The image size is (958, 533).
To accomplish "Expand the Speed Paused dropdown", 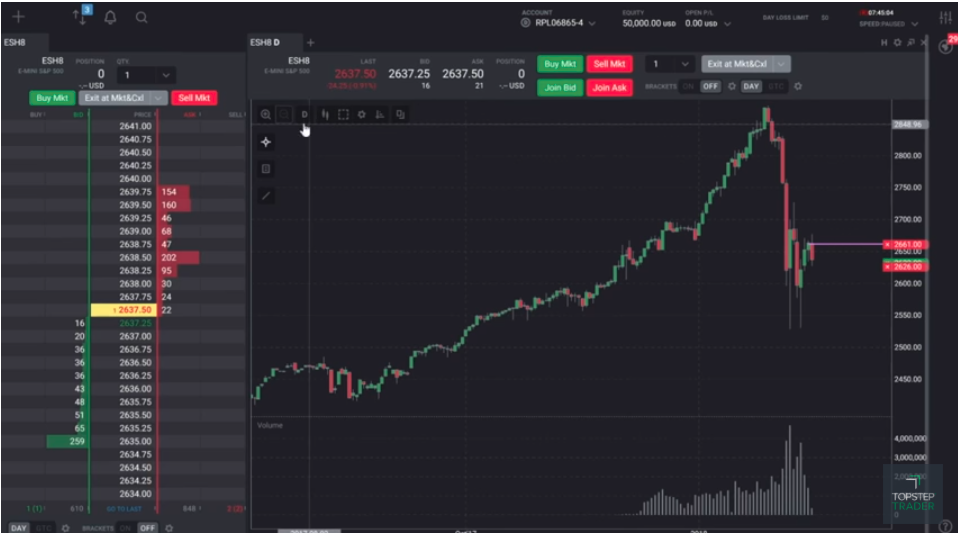I will [x=915, y=24].
